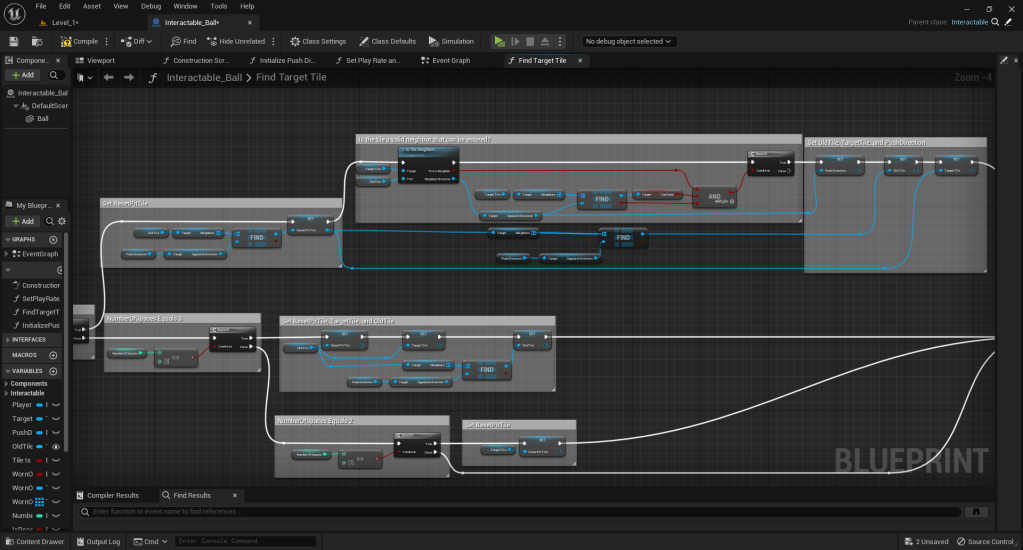Expand the Diff dropdown
The width and height of the screenshot is (1023, 550).
138,41
